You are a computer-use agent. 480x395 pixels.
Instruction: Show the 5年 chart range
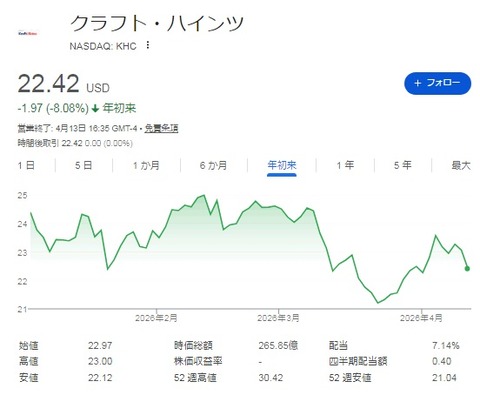(403, 165)
